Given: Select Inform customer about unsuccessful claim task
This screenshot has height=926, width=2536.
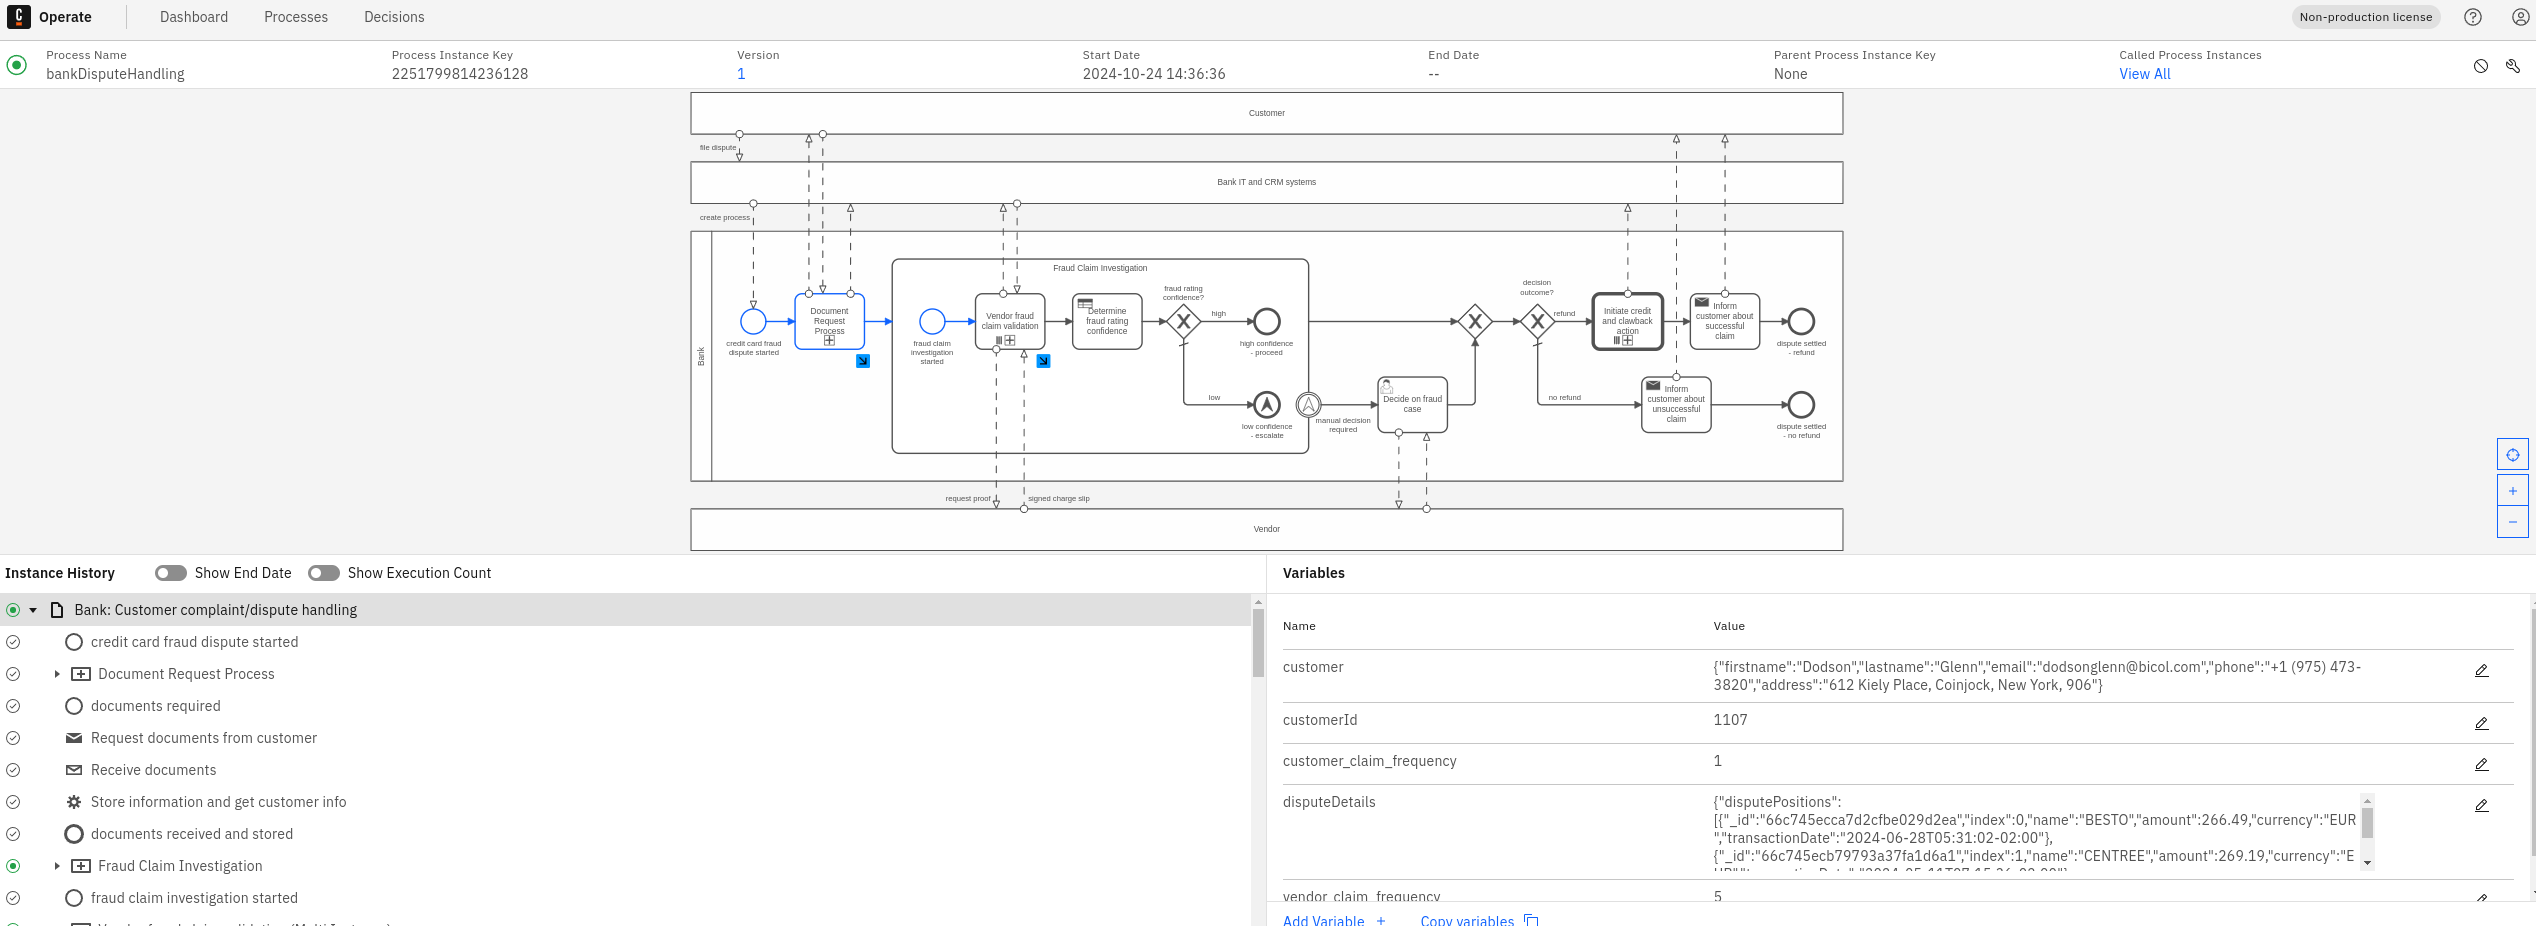Looking at the screenshot, I should [x=1676, y=404].
